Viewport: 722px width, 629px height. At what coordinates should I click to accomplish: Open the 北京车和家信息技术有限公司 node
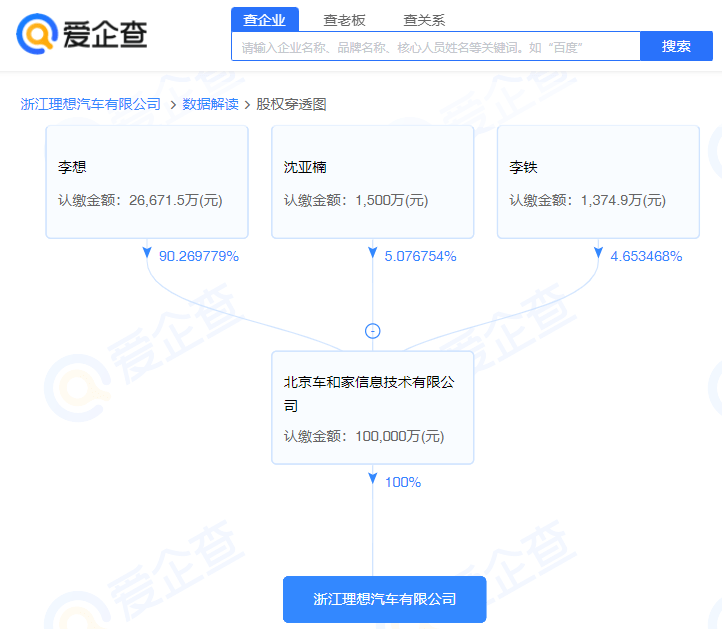(373, 408)
